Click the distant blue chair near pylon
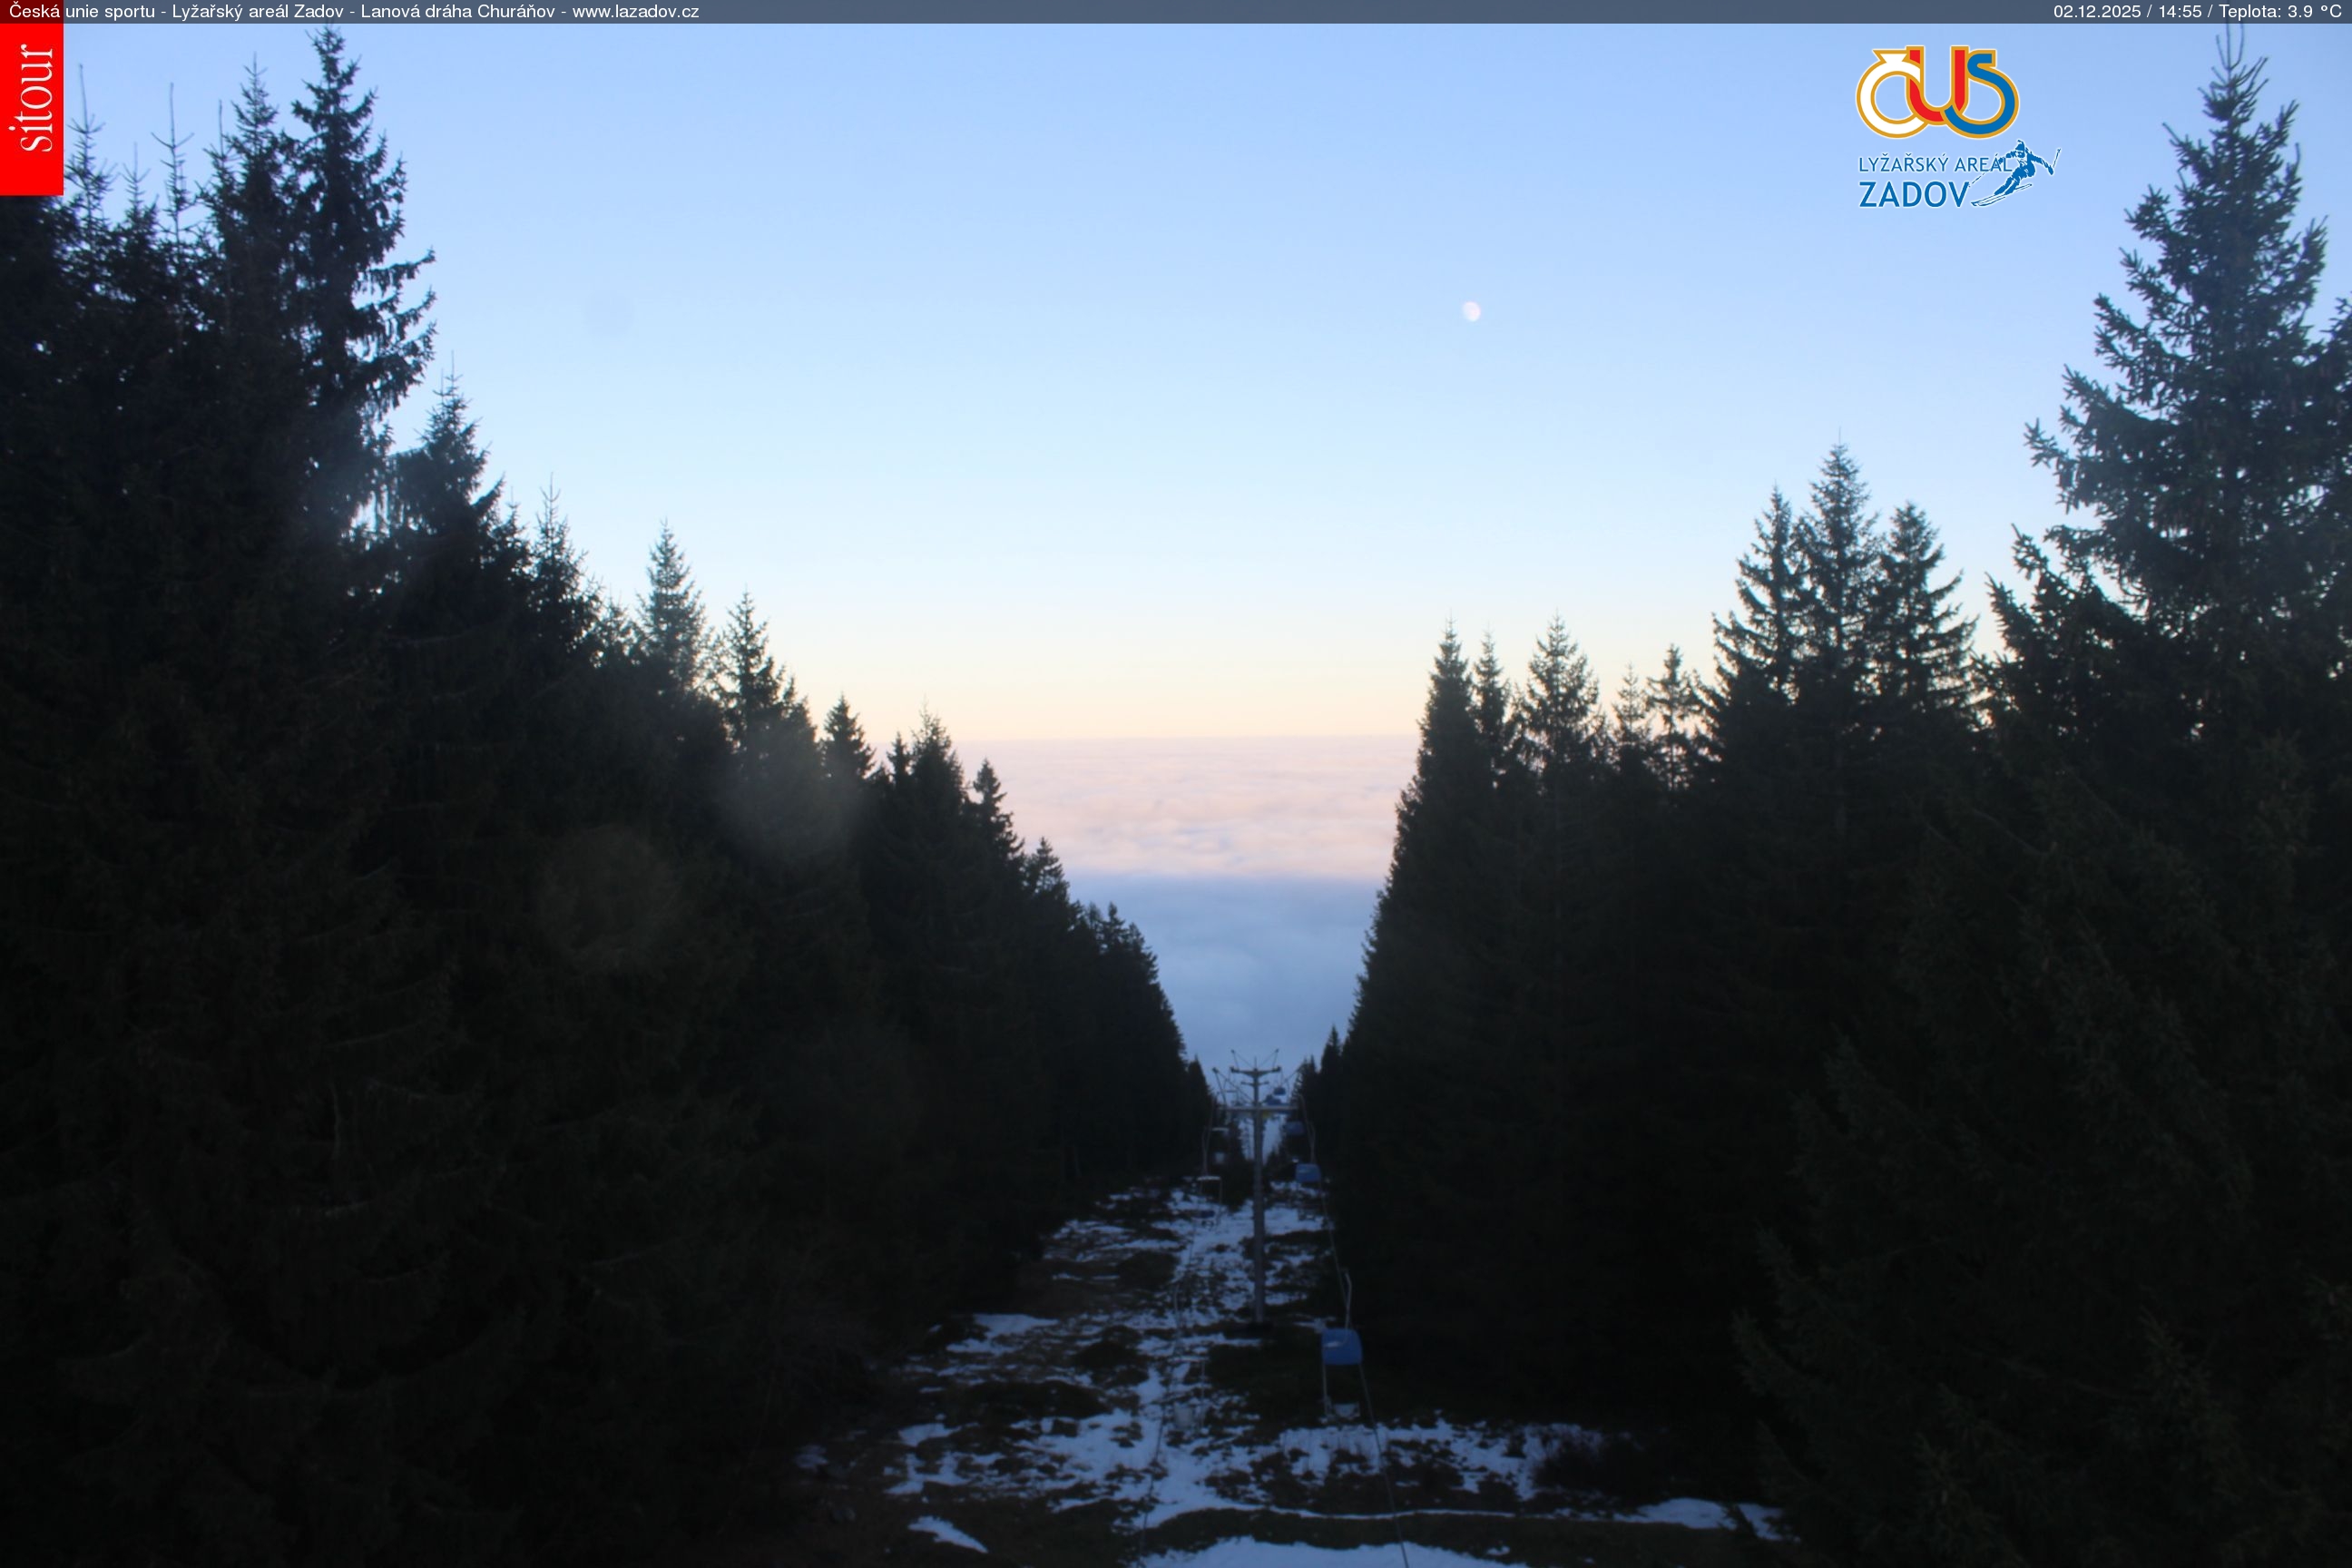Image resolution: width=2352 pixels, height=1568 pixels. click(1307, 1173)
